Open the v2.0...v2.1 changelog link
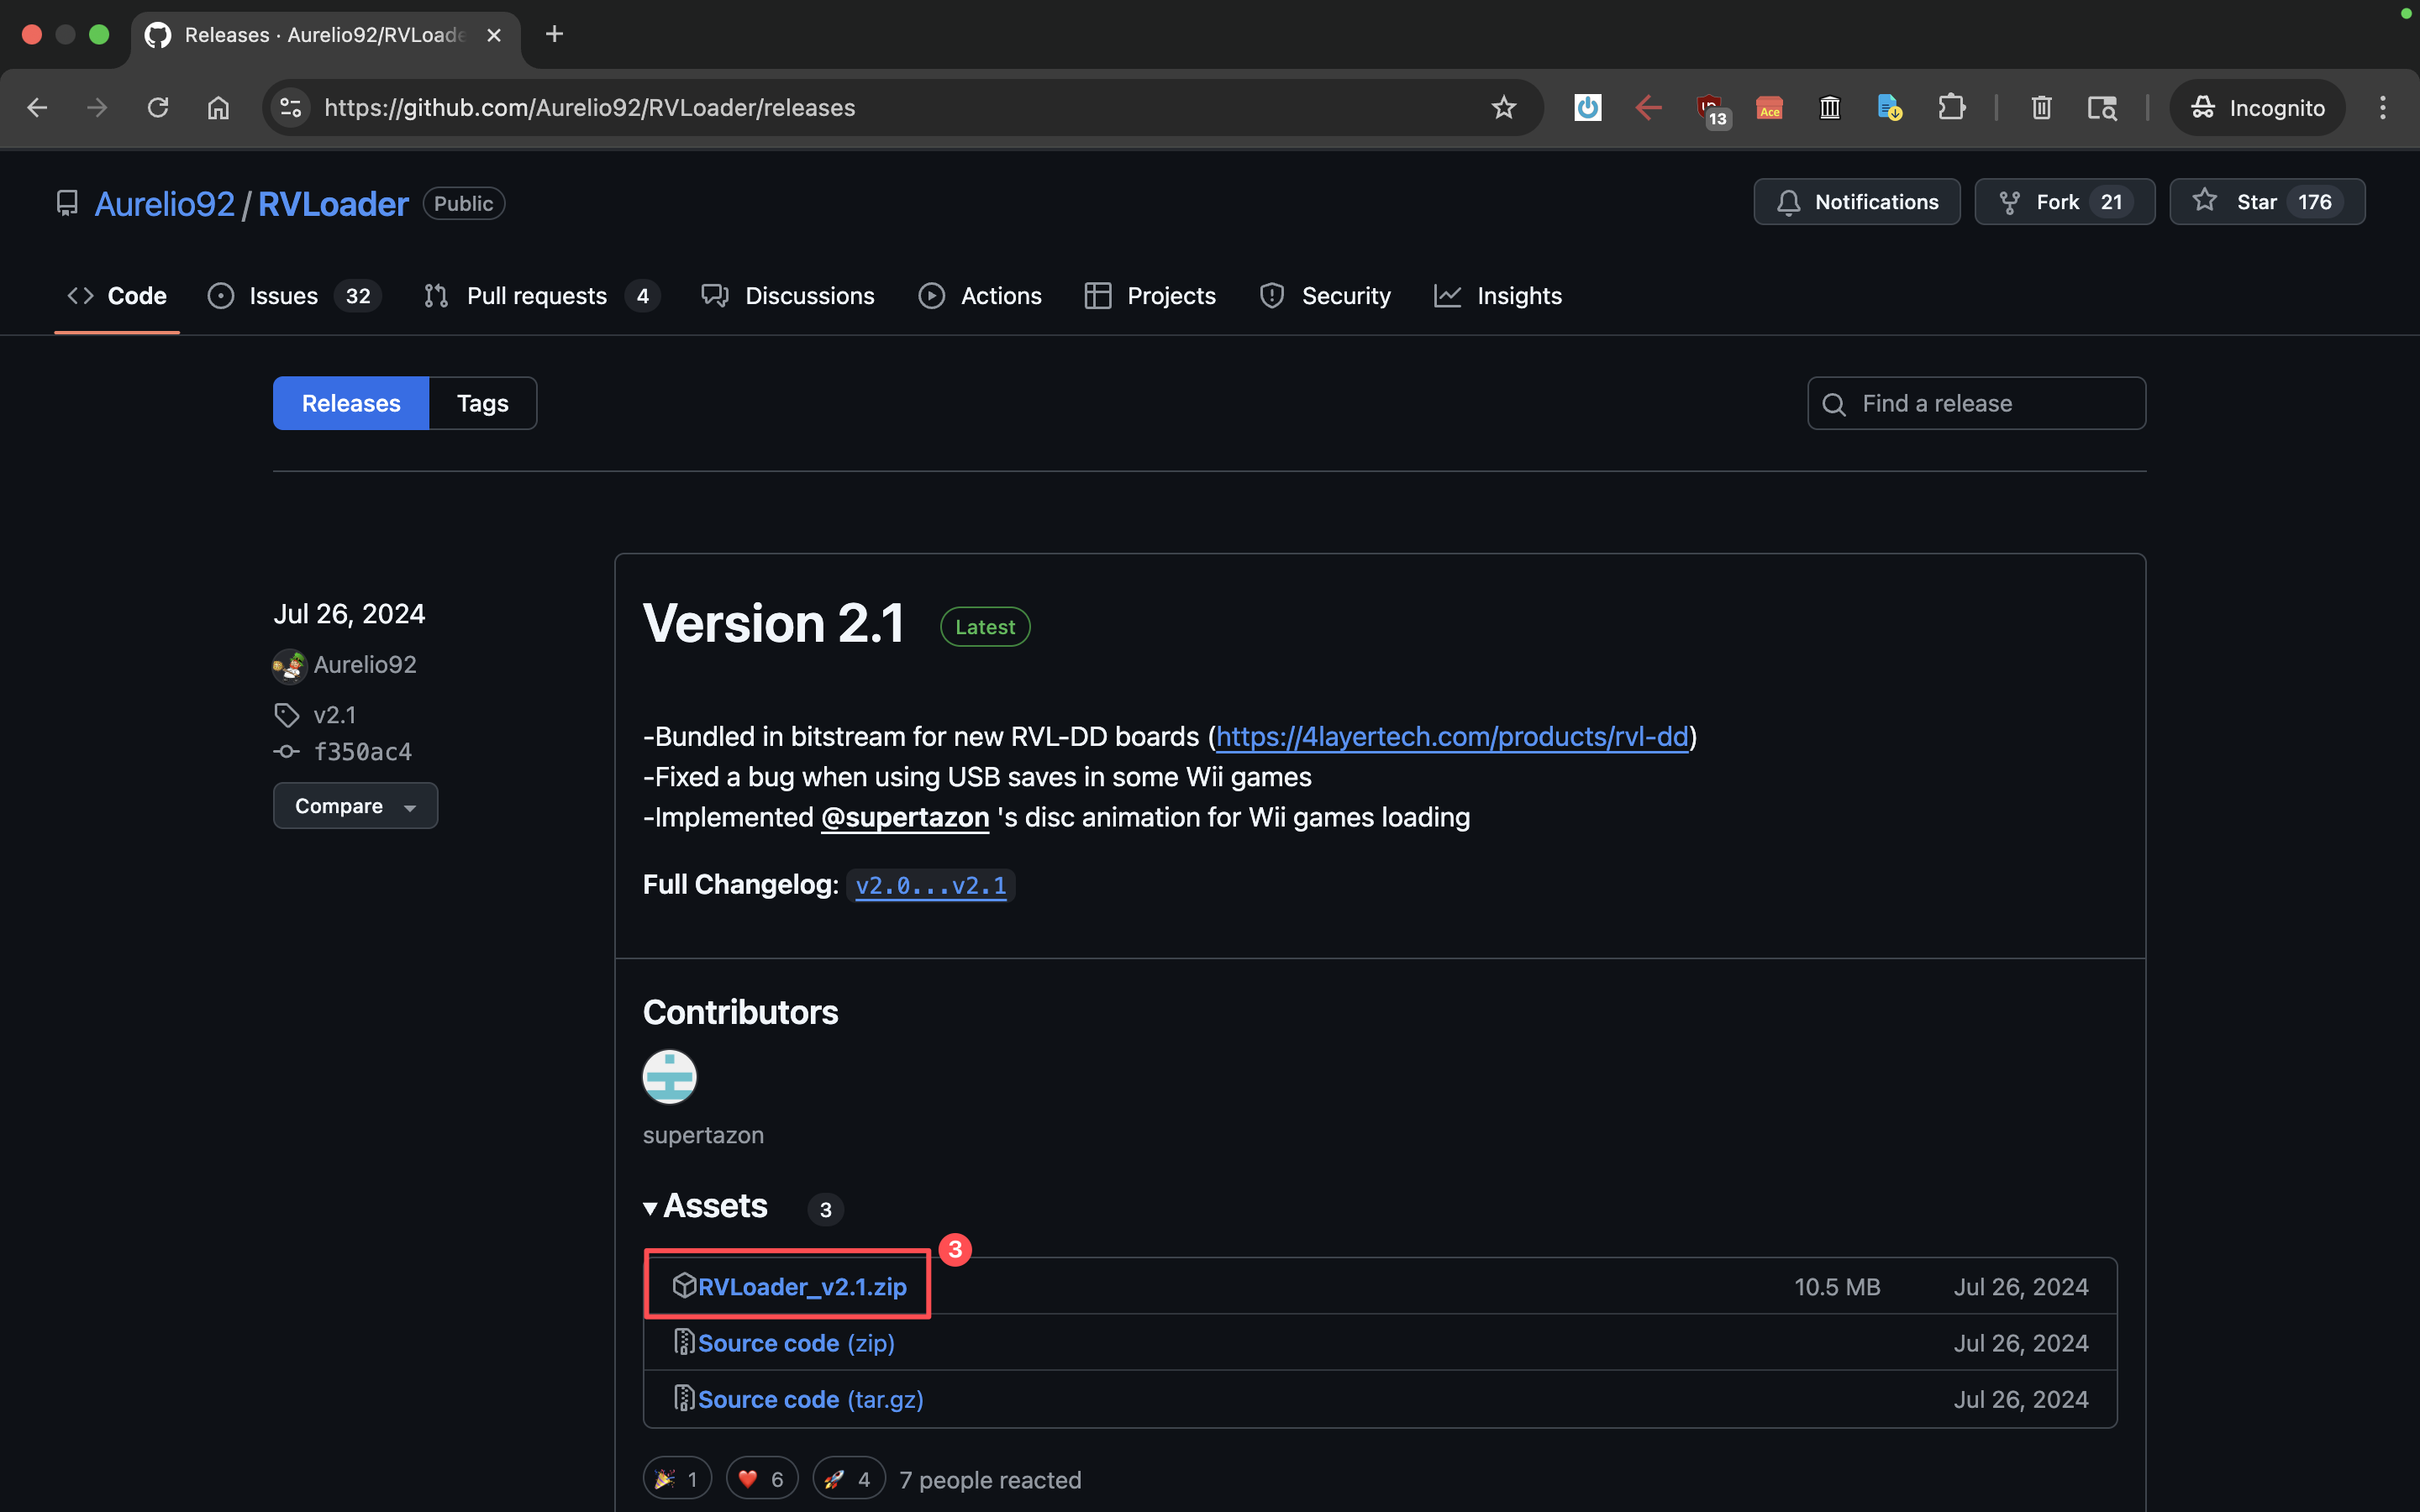Screen dimensions: 2420x1512 coord(930,886)
